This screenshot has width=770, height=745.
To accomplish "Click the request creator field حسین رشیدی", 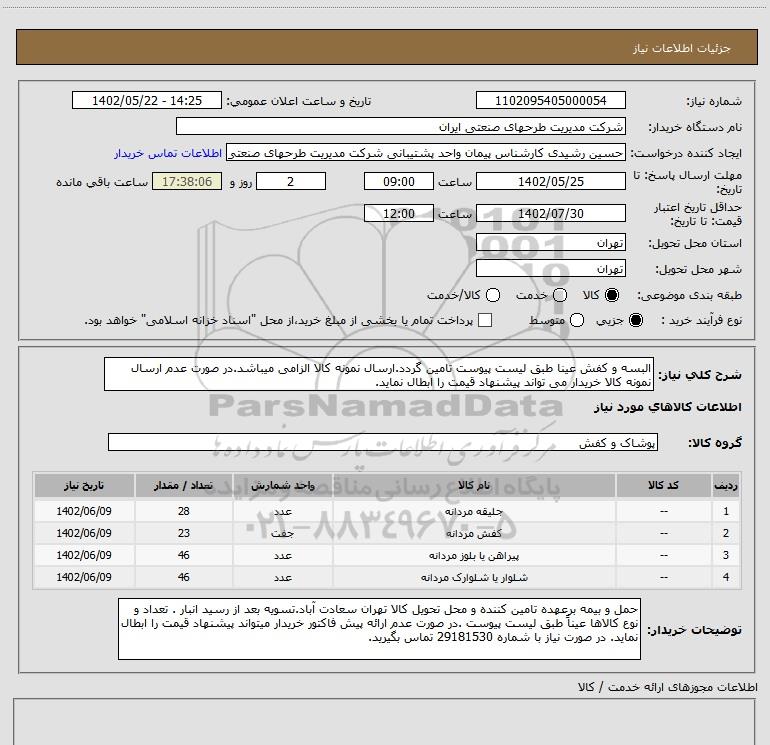I will 426,153.
